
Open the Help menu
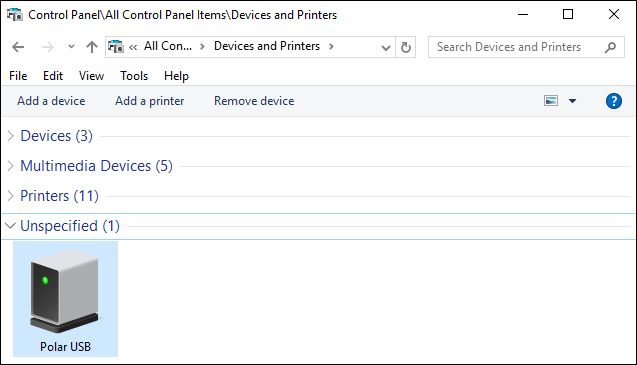pyautogui.click(x=176, y=76)
